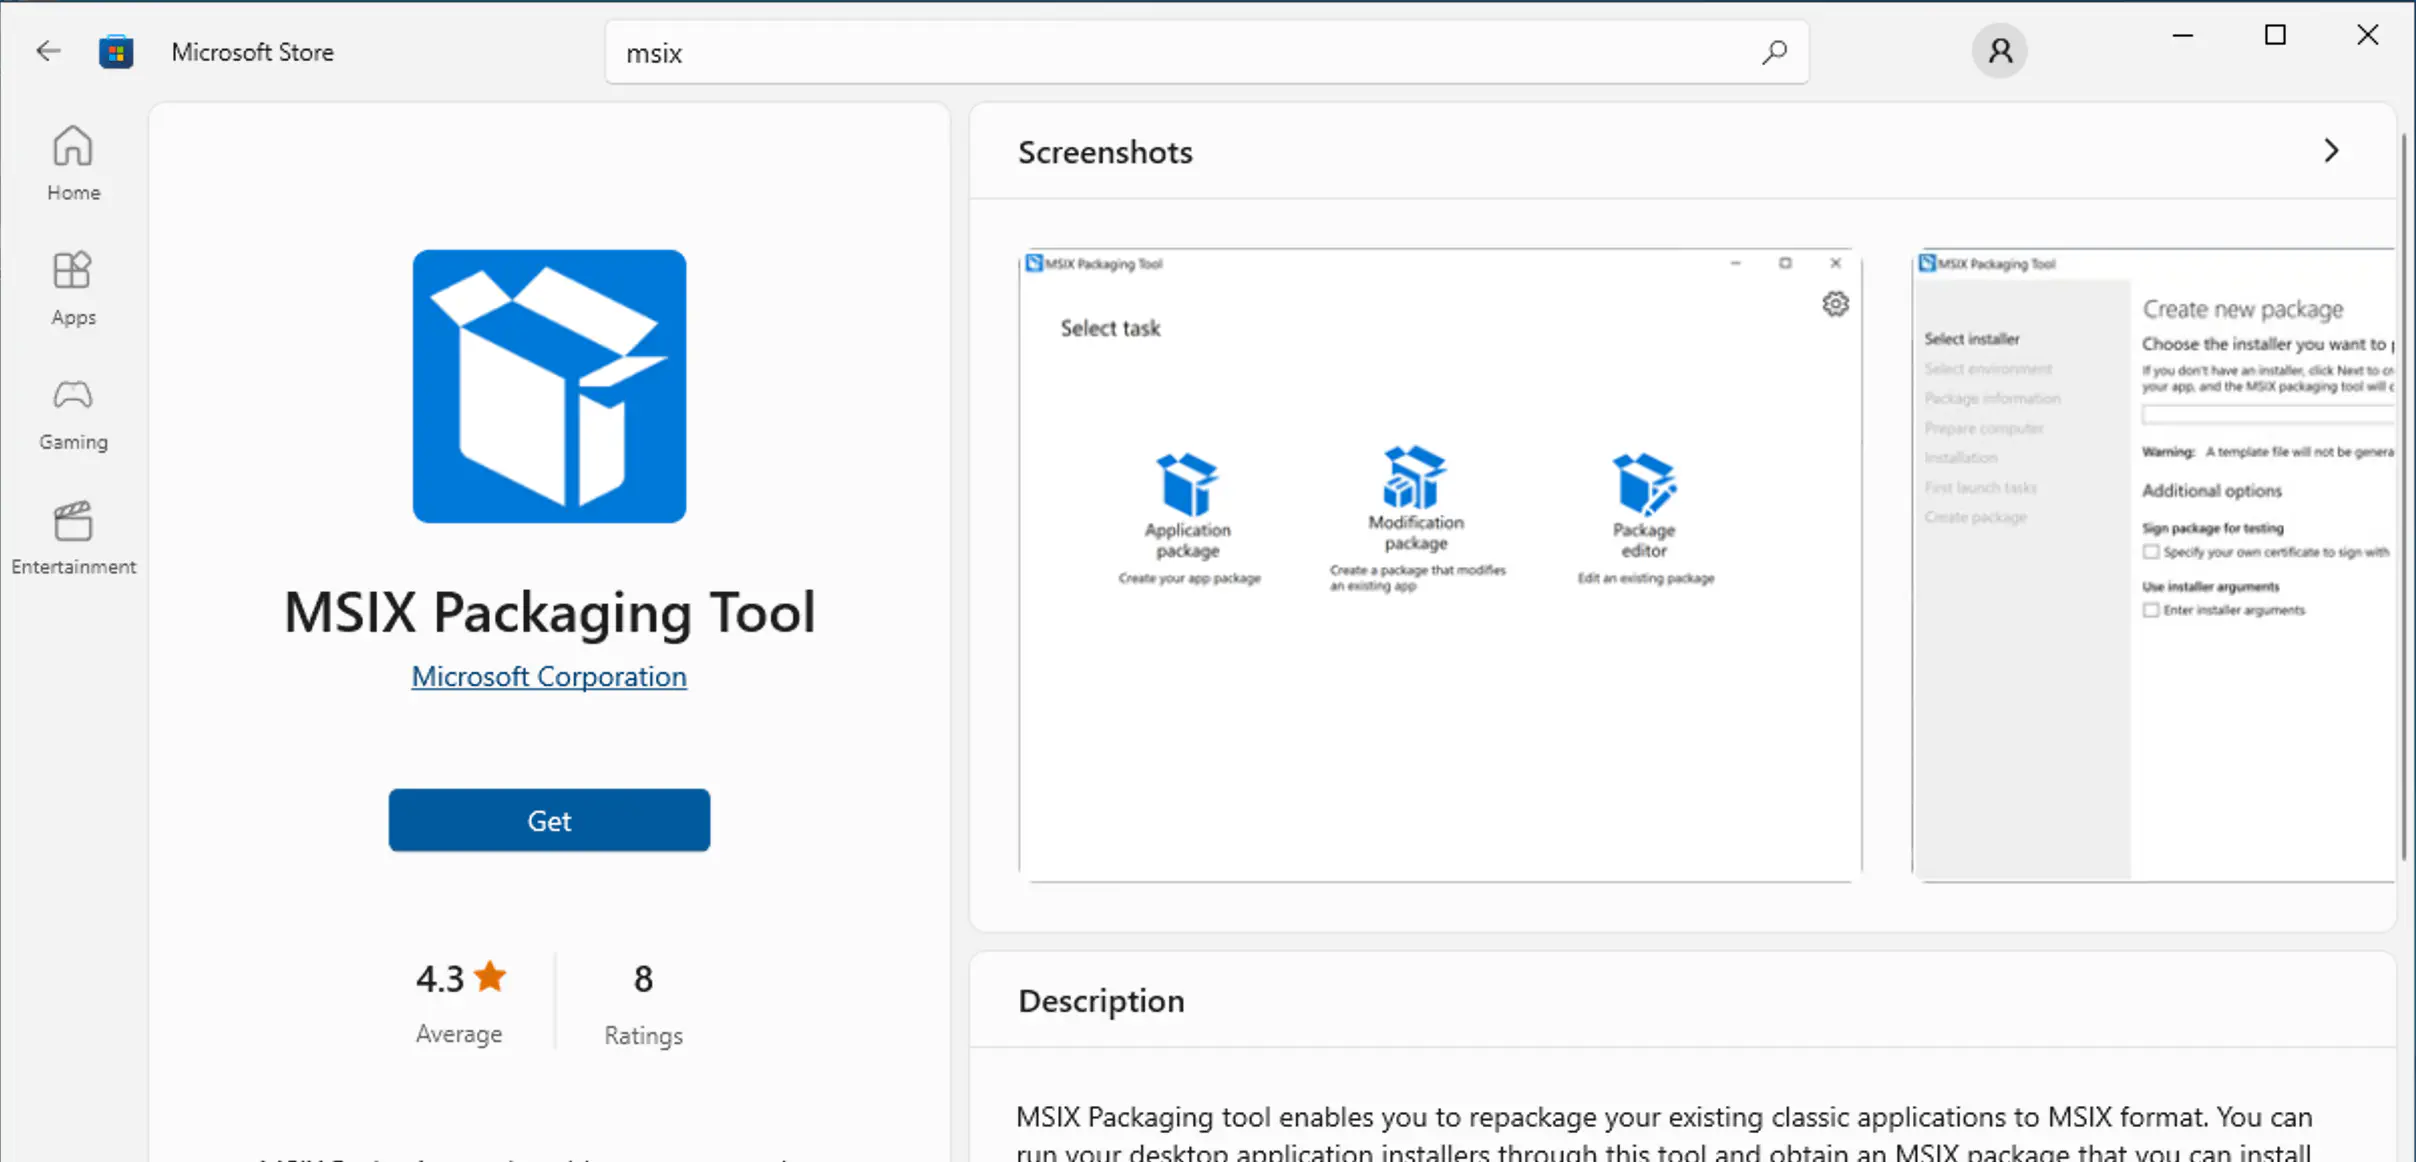This screenshot has width=2416, height=1162.
Task: Click inside the msix search field
Action: point(1100,52)
